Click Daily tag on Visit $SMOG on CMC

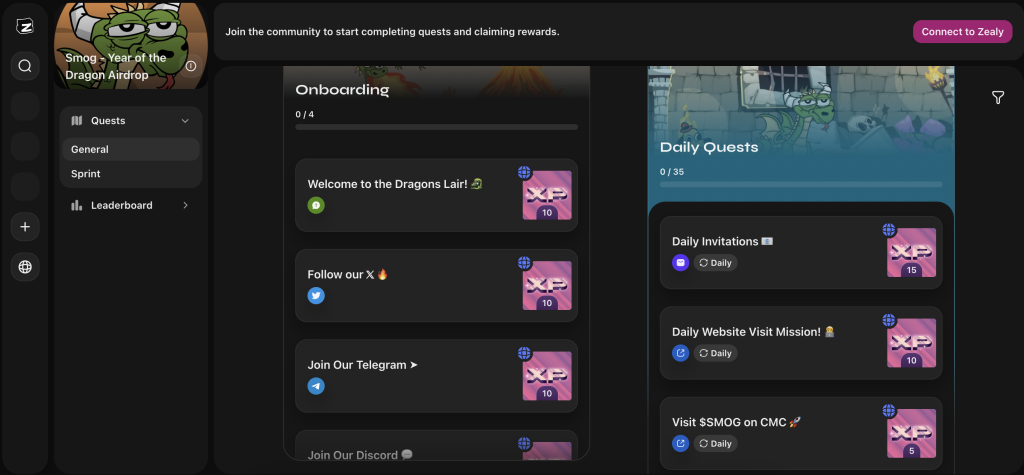[715, 444]
